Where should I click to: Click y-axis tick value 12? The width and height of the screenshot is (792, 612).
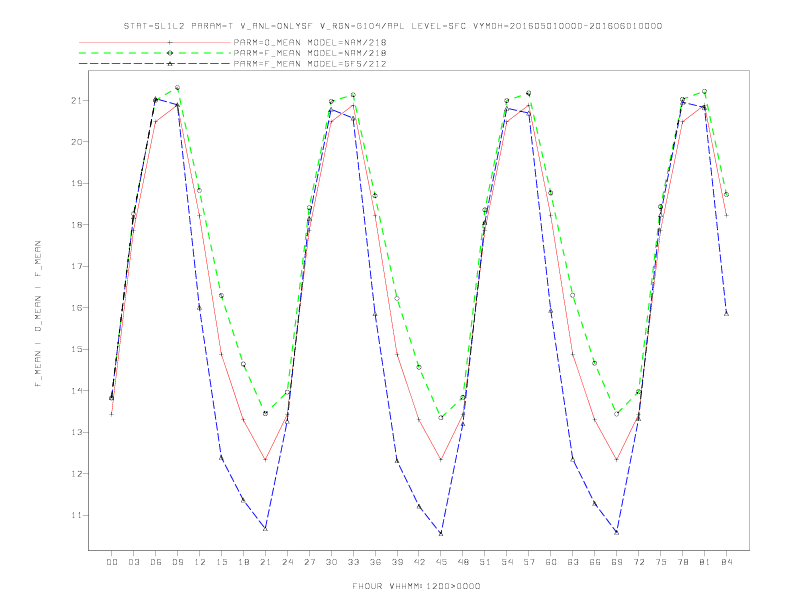[x=76, y=474]
